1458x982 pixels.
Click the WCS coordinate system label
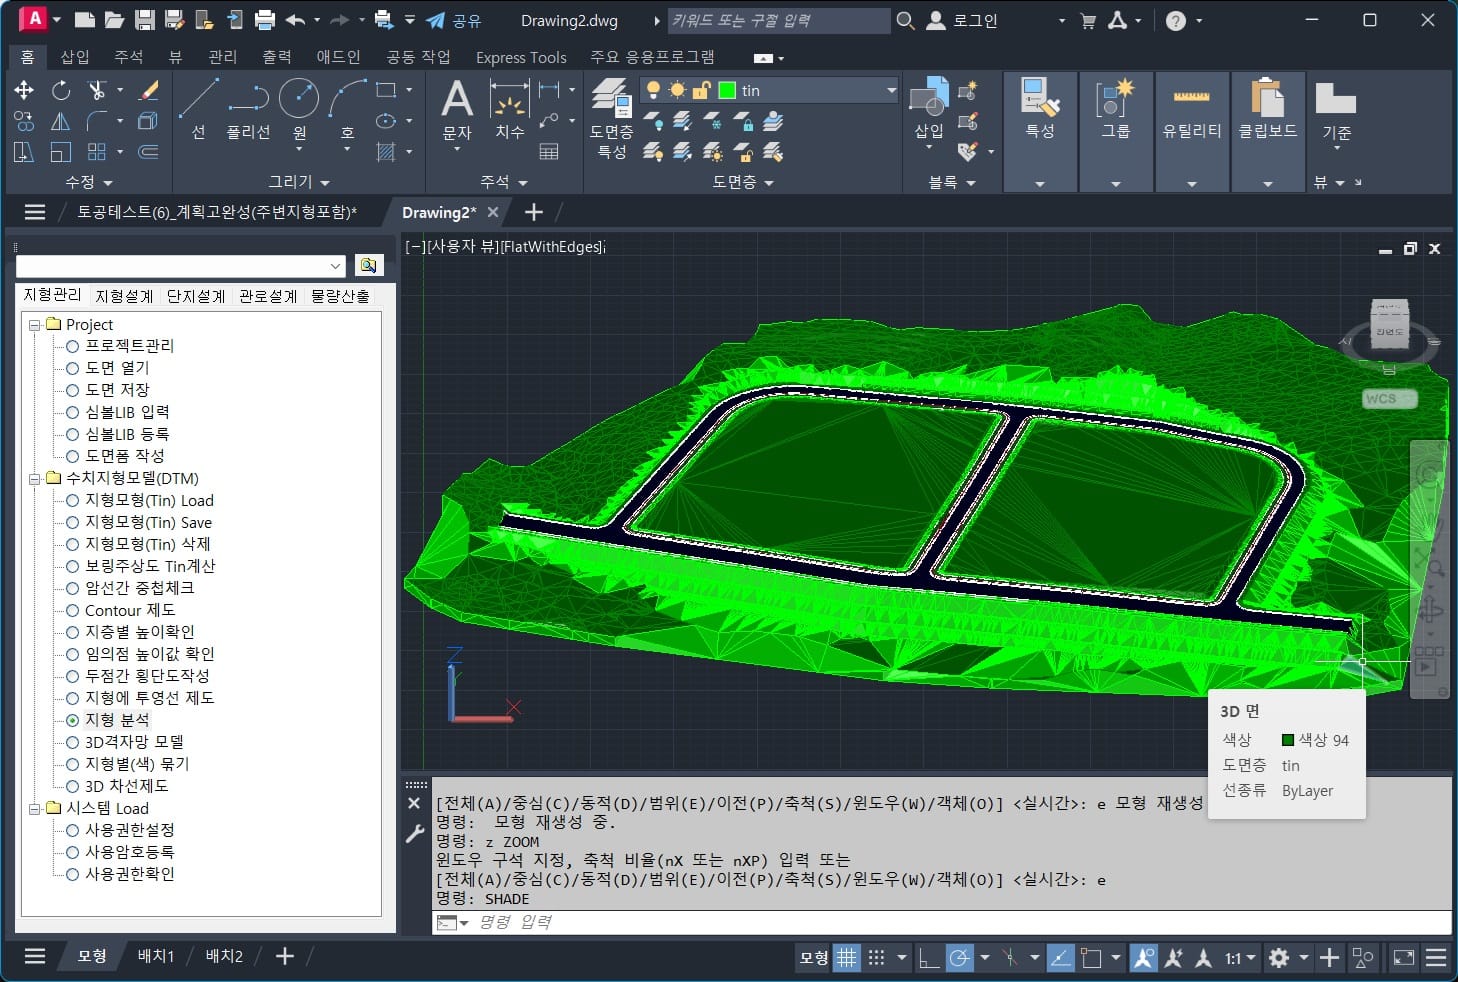pyautogui.click(x=1389, y=399)
